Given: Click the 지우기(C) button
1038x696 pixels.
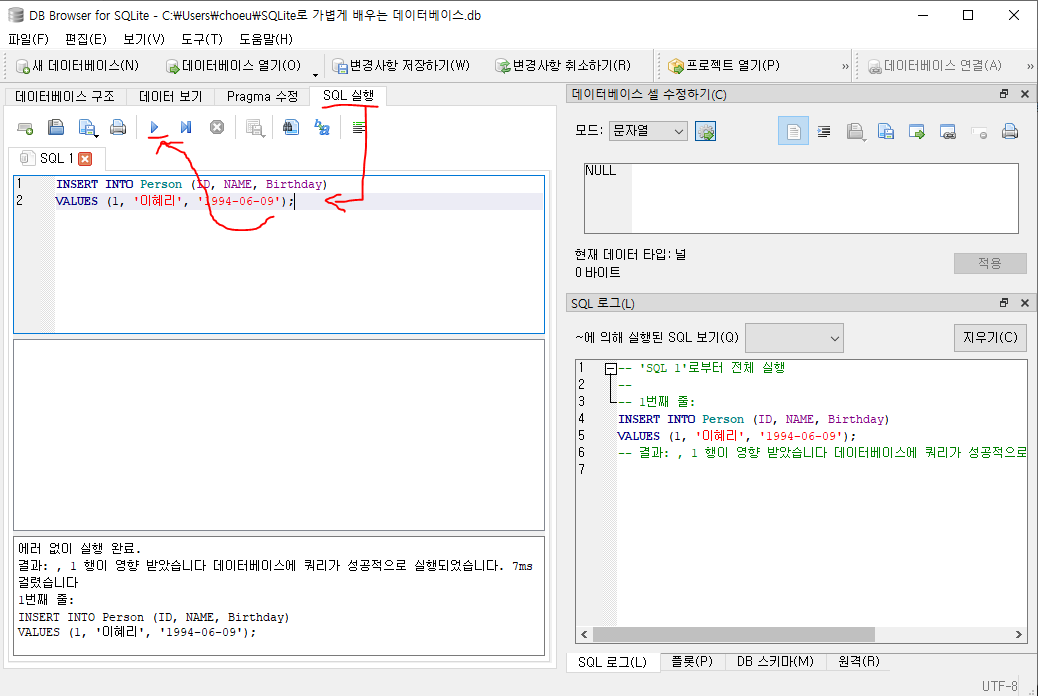Looking at the screenshot, I should coord(990,338).
